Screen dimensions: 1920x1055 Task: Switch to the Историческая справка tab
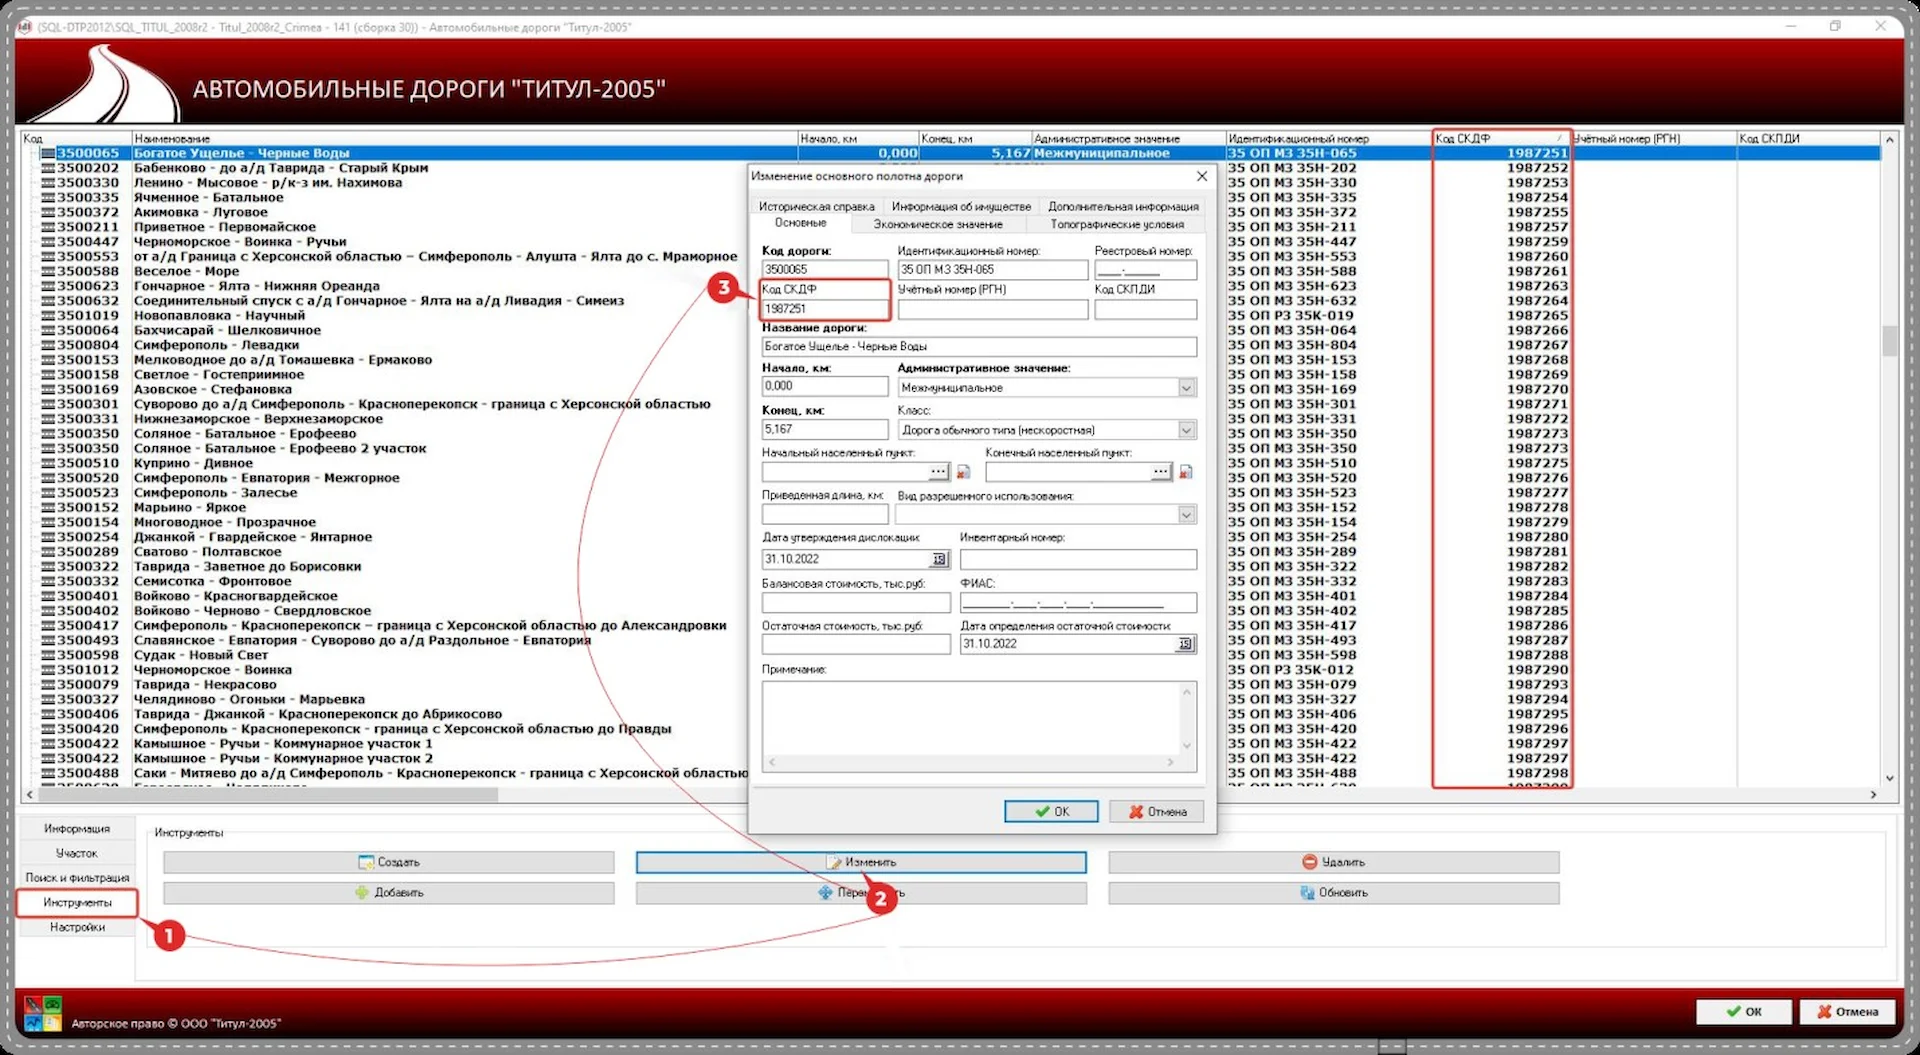[816, 207]
